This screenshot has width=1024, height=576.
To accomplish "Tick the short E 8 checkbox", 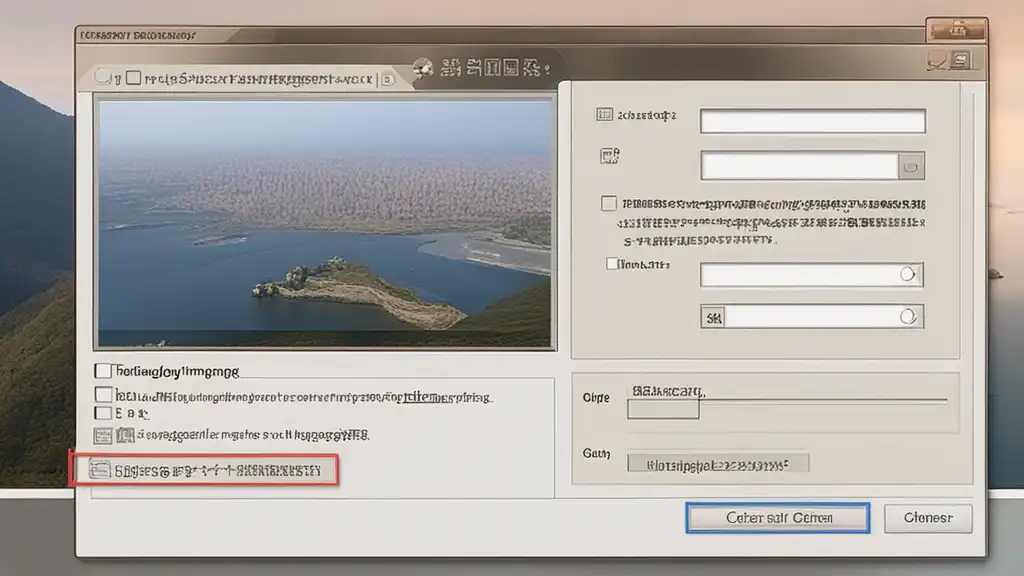I will [x=103, y=413].
